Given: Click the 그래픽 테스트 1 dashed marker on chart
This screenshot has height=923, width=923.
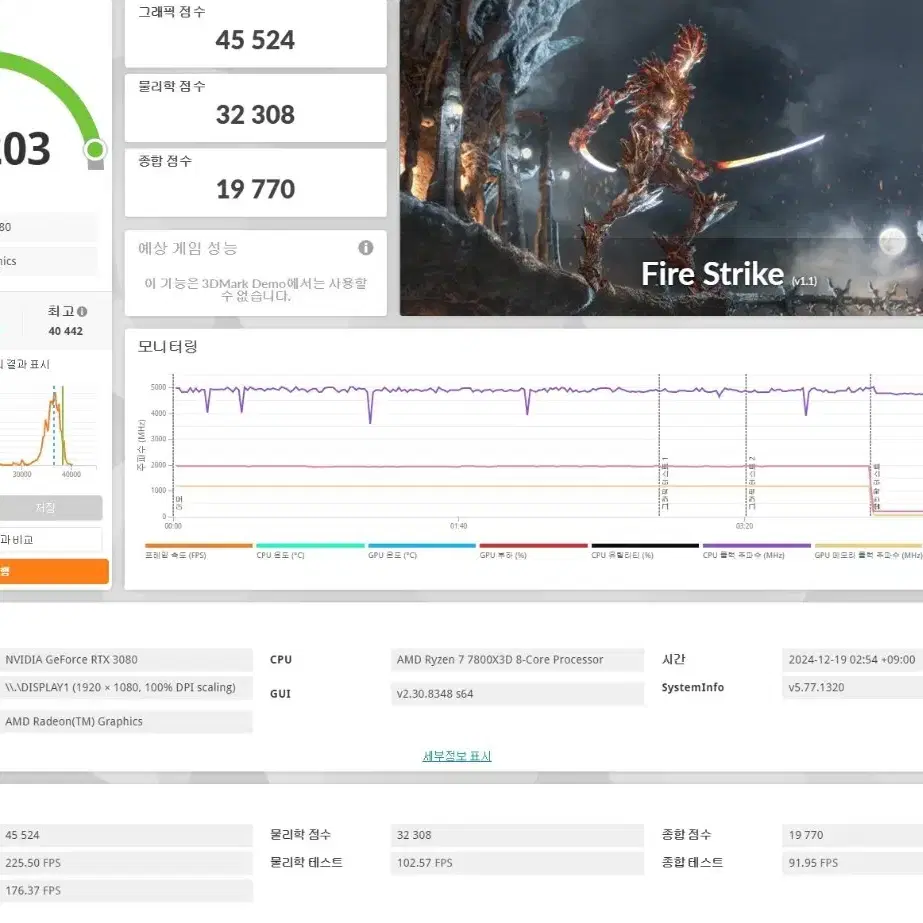Looking at the screenshot, I should coord(659,445).
